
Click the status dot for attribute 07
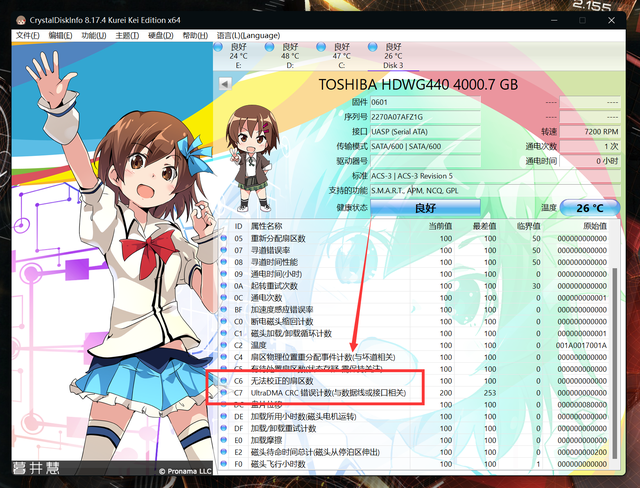224,250
